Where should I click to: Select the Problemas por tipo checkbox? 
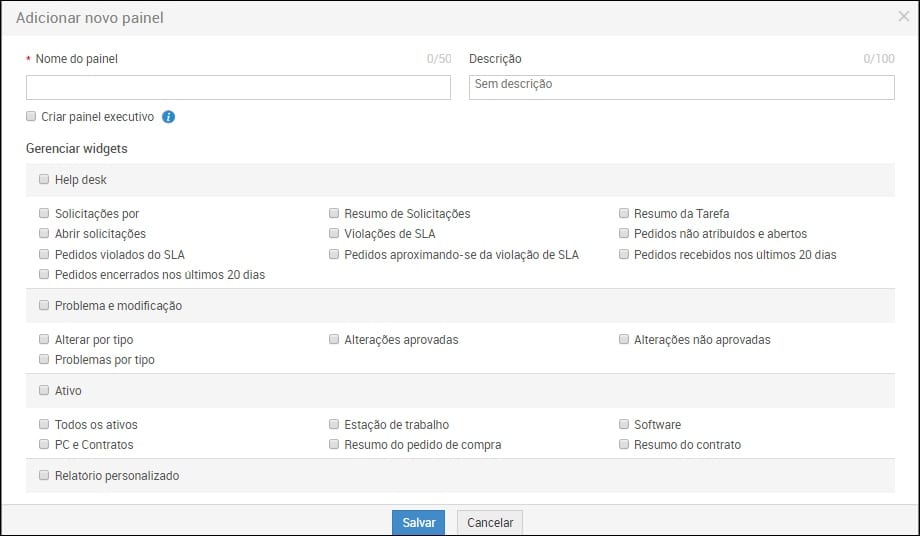point(44,359)
